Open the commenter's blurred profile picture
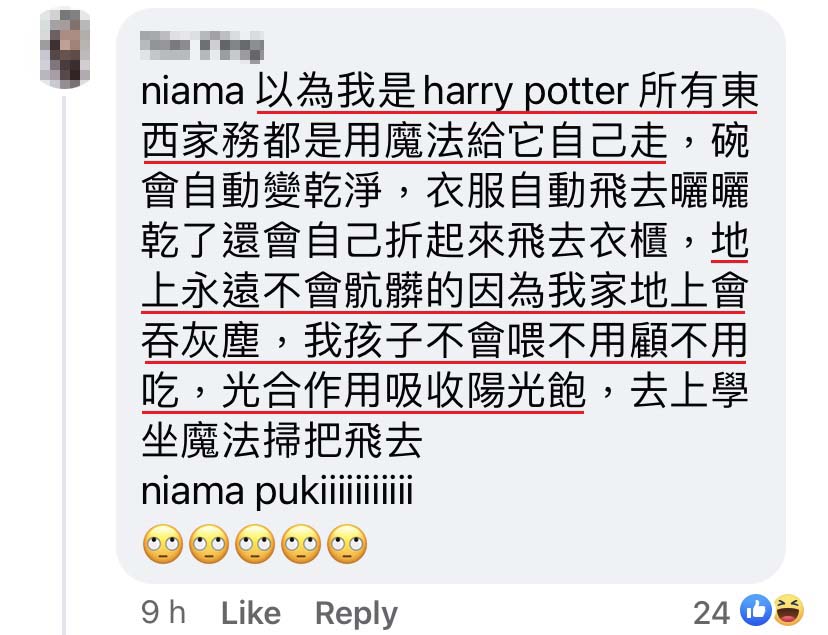 tap(65, 48)
